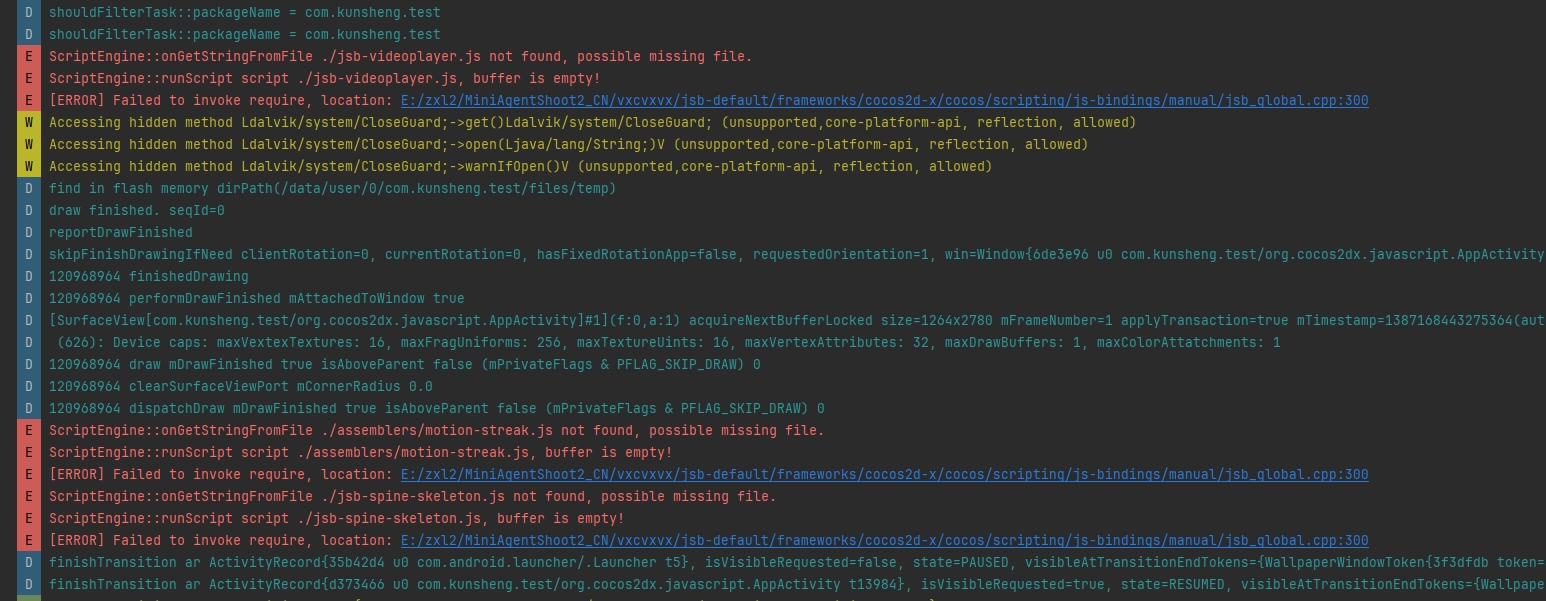This screenshot has height=601, width=1546.
Task: Select the 'acquireNextBufferLocked size=1264x2780' log line
Action: click(700, 321)
